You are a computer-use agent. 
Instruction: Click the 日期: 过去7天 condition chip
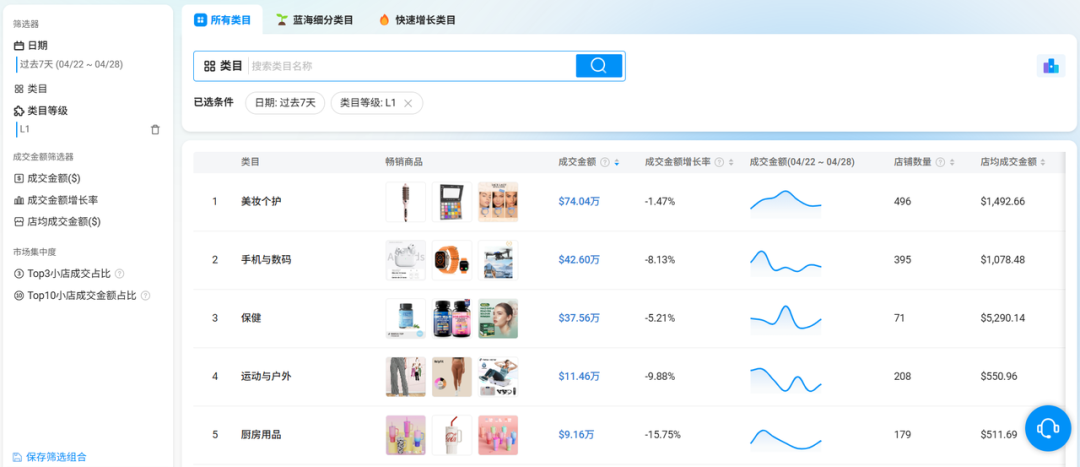285,103
